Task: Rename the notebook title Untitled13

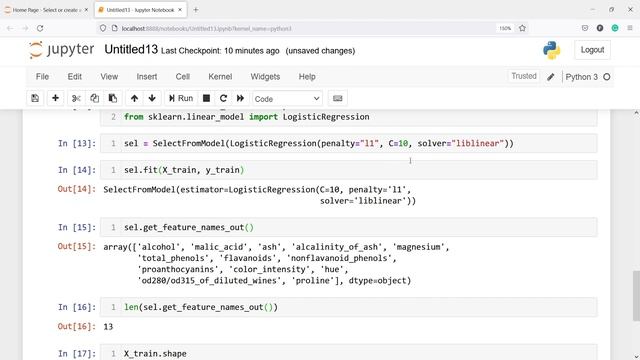Action: click(131, 49)
